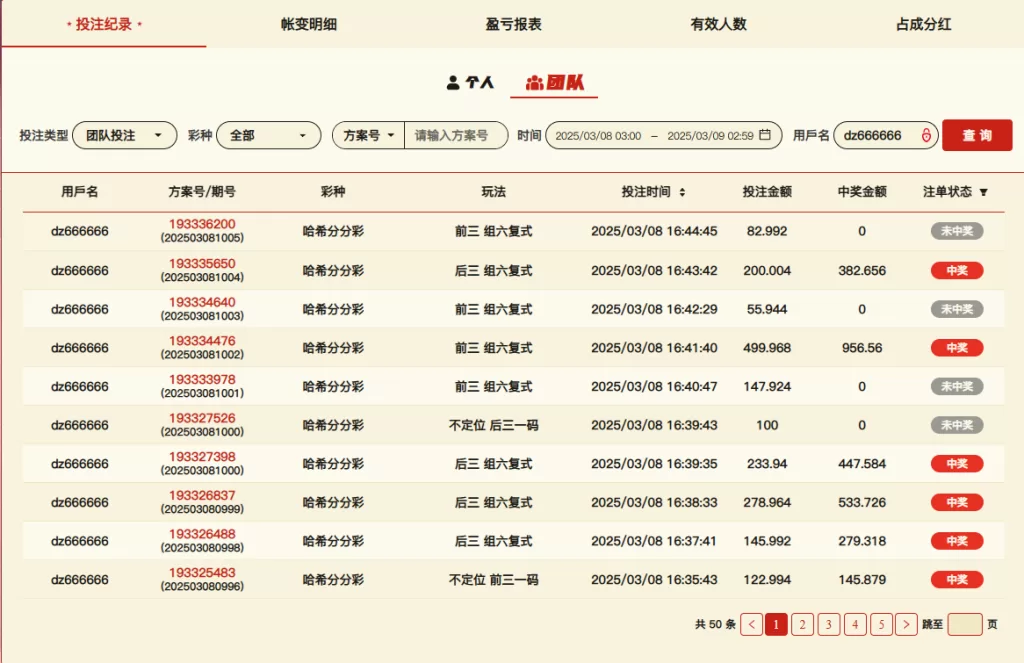This screenshot has height=663, width=1024.
Task: Select the 个人 view tab
Action: 470,82
